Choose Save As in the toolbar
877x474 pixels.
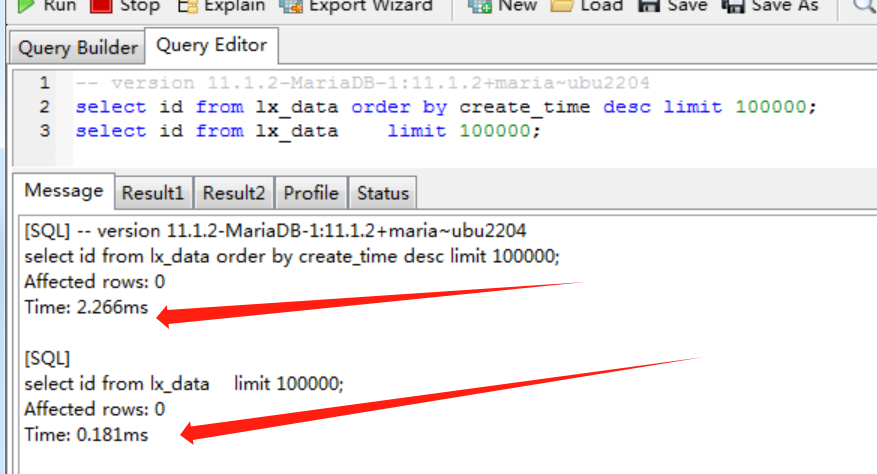click(x=770, y=6)
